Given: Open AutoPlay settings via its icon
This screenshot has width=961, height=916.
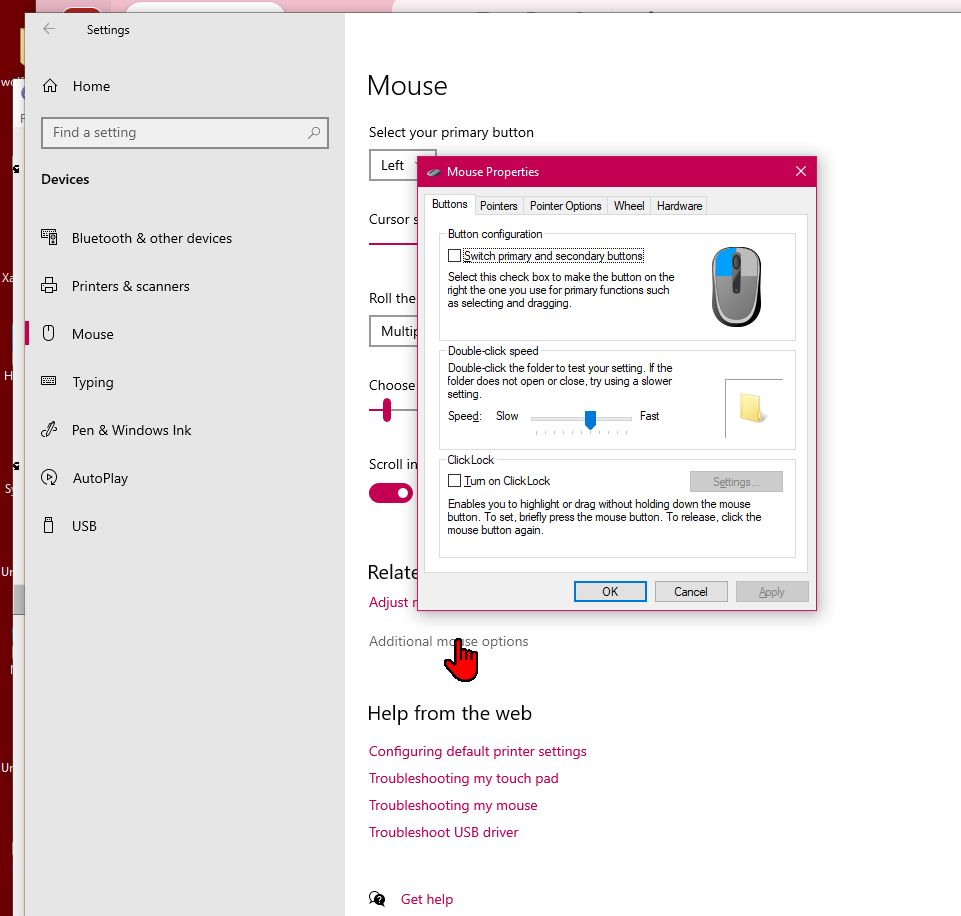Looking at the screenshot, I should 48,478.
